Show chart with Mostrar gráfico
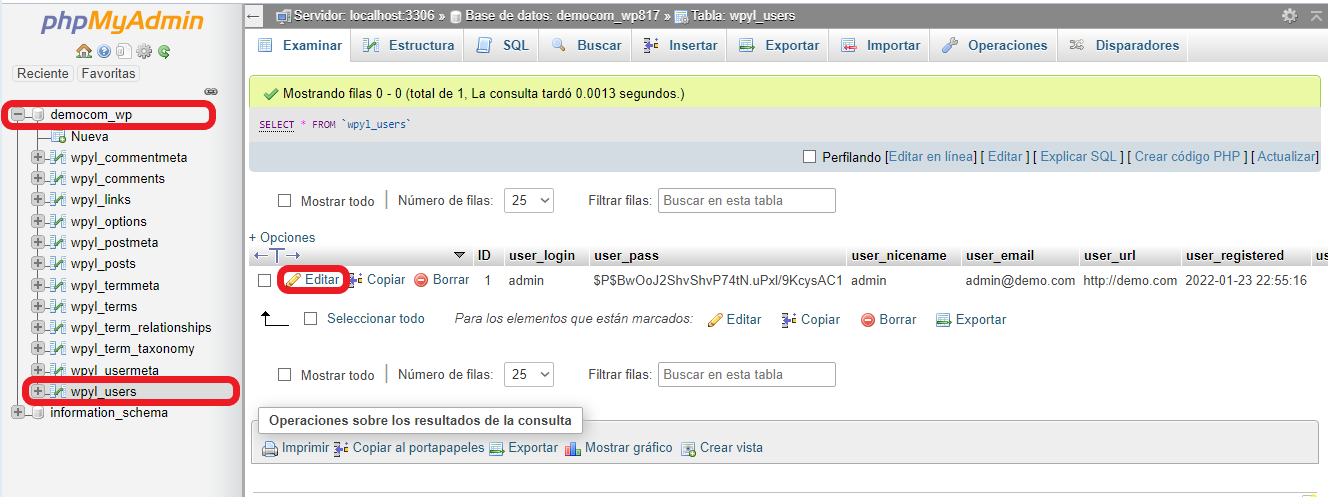The height and width of the screenshot is (497, 1328). pyautogui.click(x=619, y=448)
